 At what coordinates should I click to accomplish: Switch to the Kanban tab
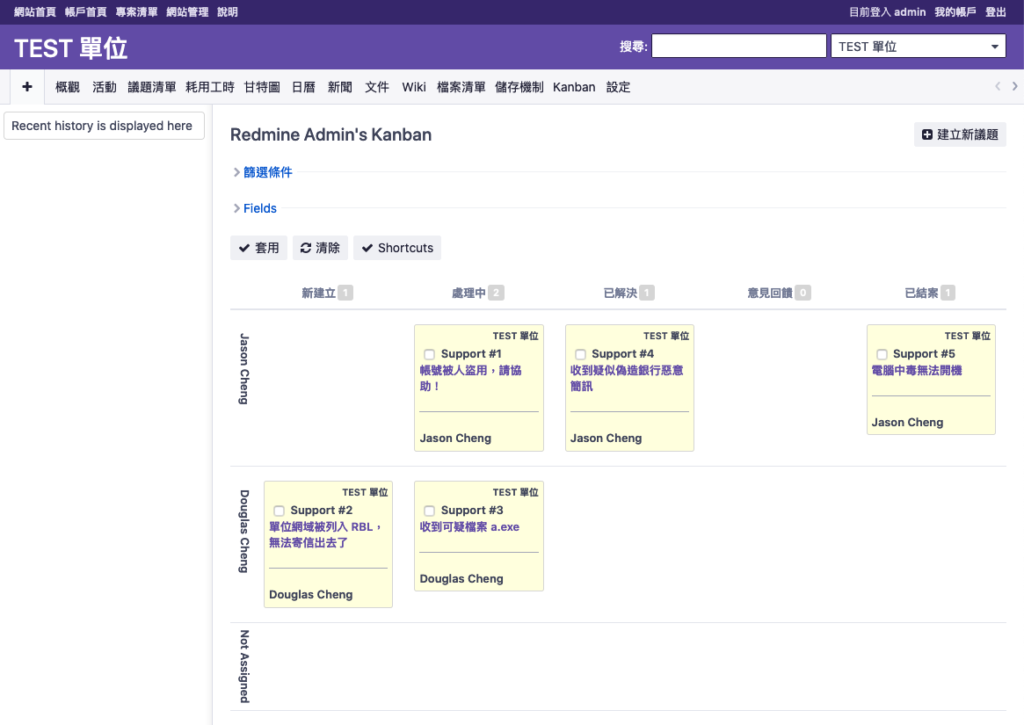pyautogui.click(x=574, y=87)
